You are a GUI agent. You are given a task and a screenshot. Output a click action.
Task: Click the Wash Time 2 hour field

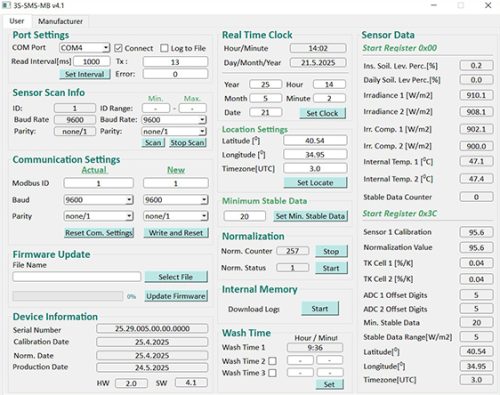[300, 361]
